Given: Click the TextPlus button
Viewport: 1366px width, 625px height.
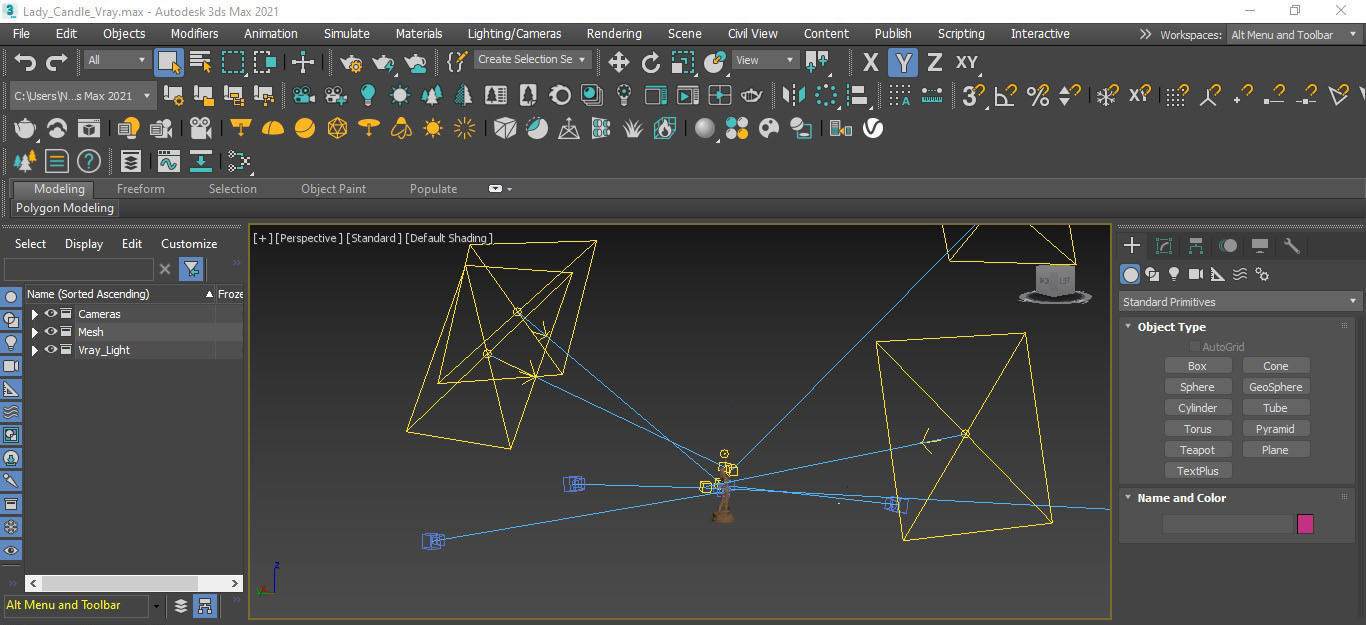Looking at the screenshot, I should point(1197,471).
